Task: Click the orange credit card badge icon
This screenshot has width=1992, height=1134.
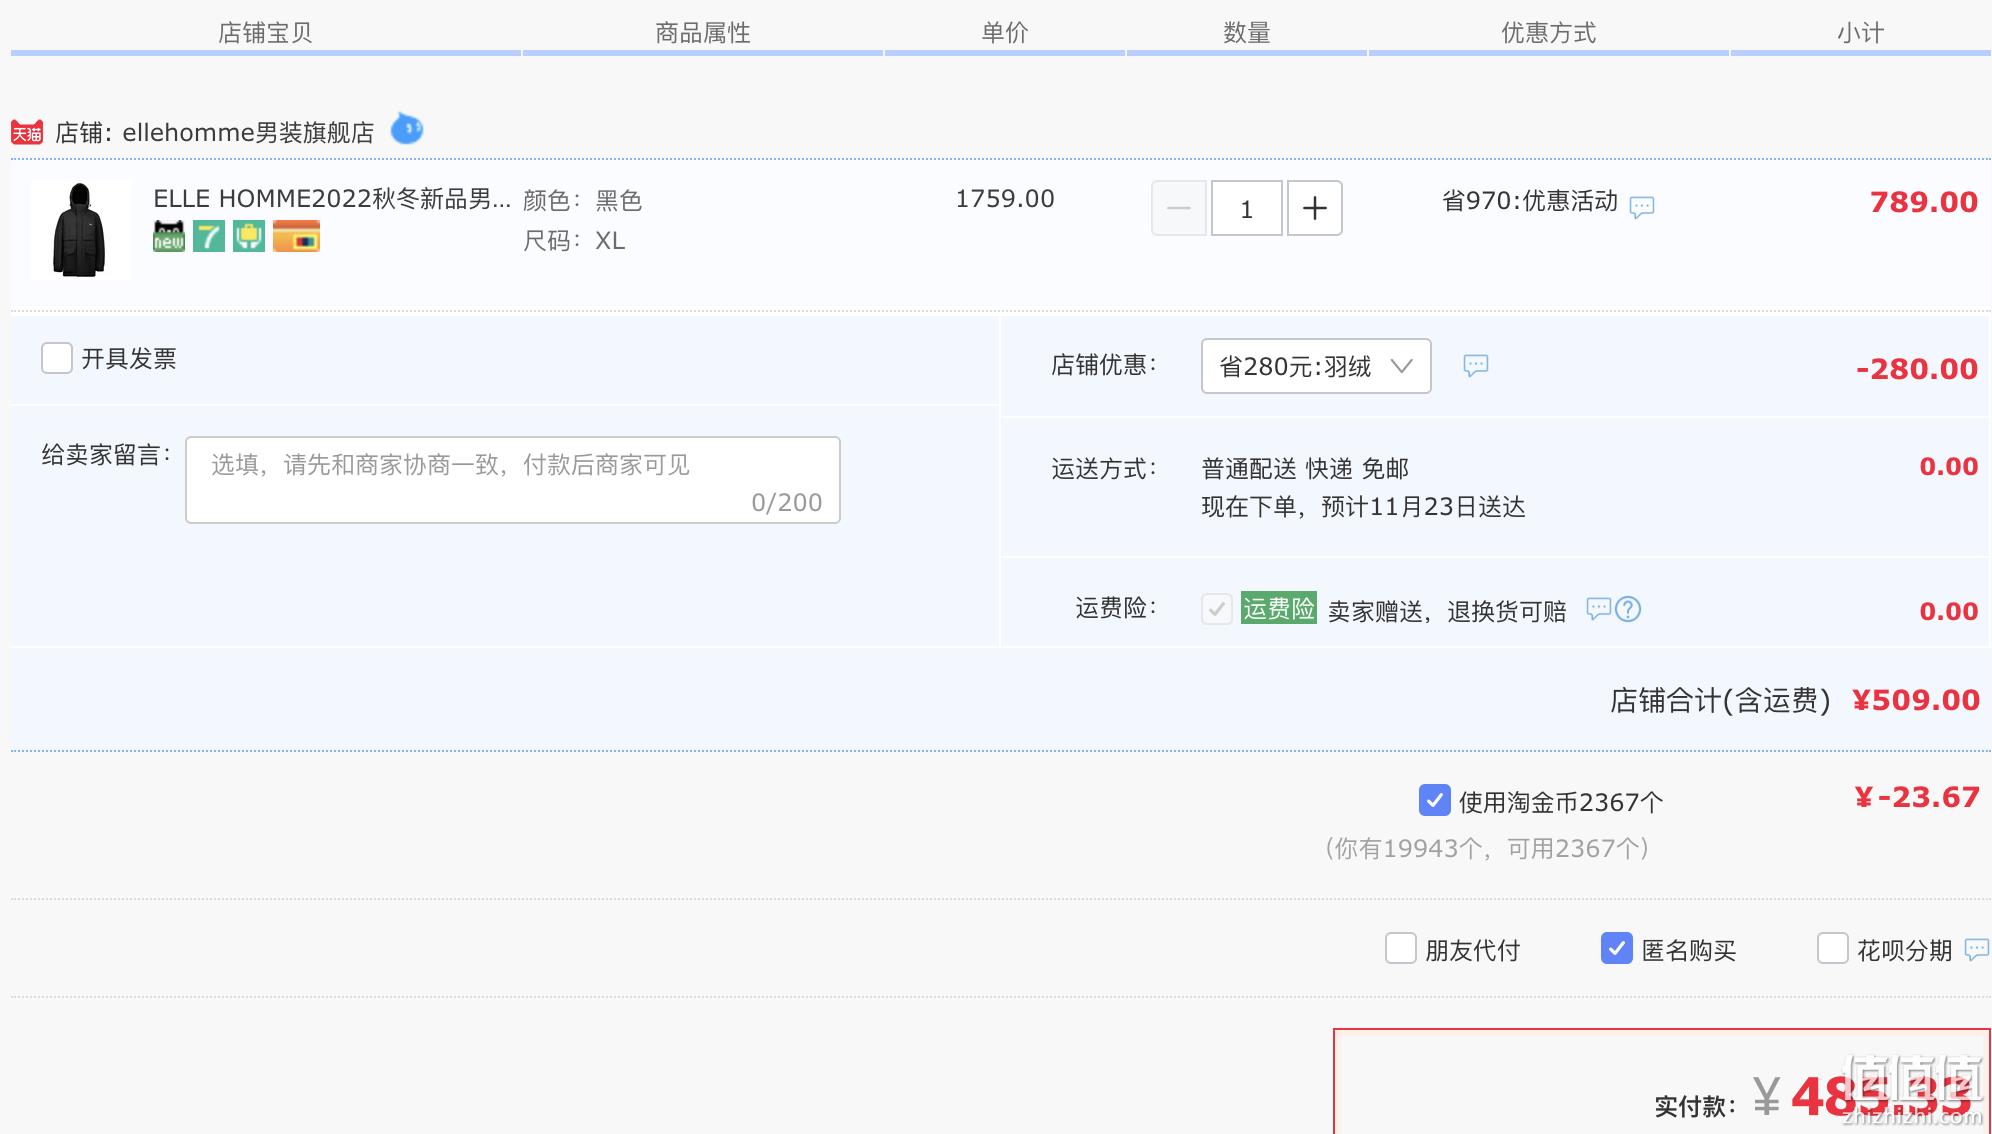Action: (296, 236)
